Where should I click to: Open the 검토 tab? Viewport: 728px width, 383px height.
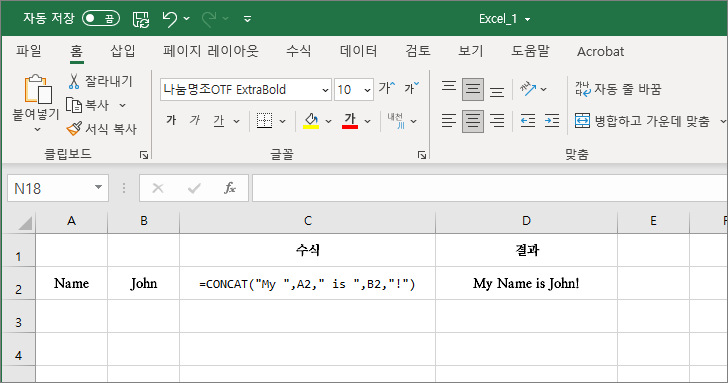pyautogui.click(x=418, y=51)
